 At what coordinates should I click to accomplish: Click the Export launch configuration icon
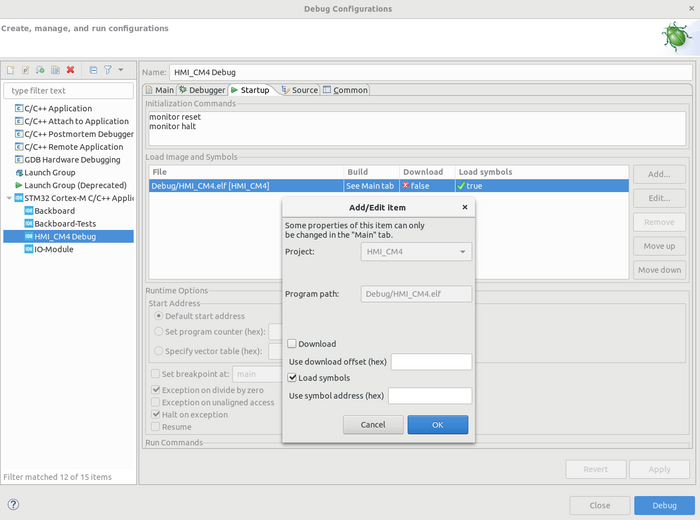(x=41, y=70)
